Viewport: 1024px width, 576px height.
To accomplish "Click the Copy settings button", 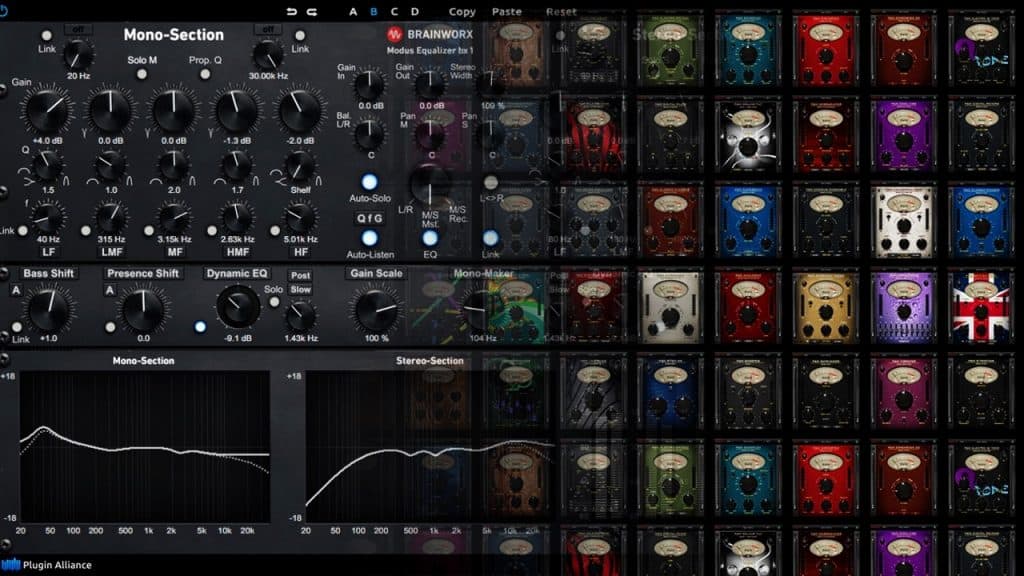I will coord(462,12).
